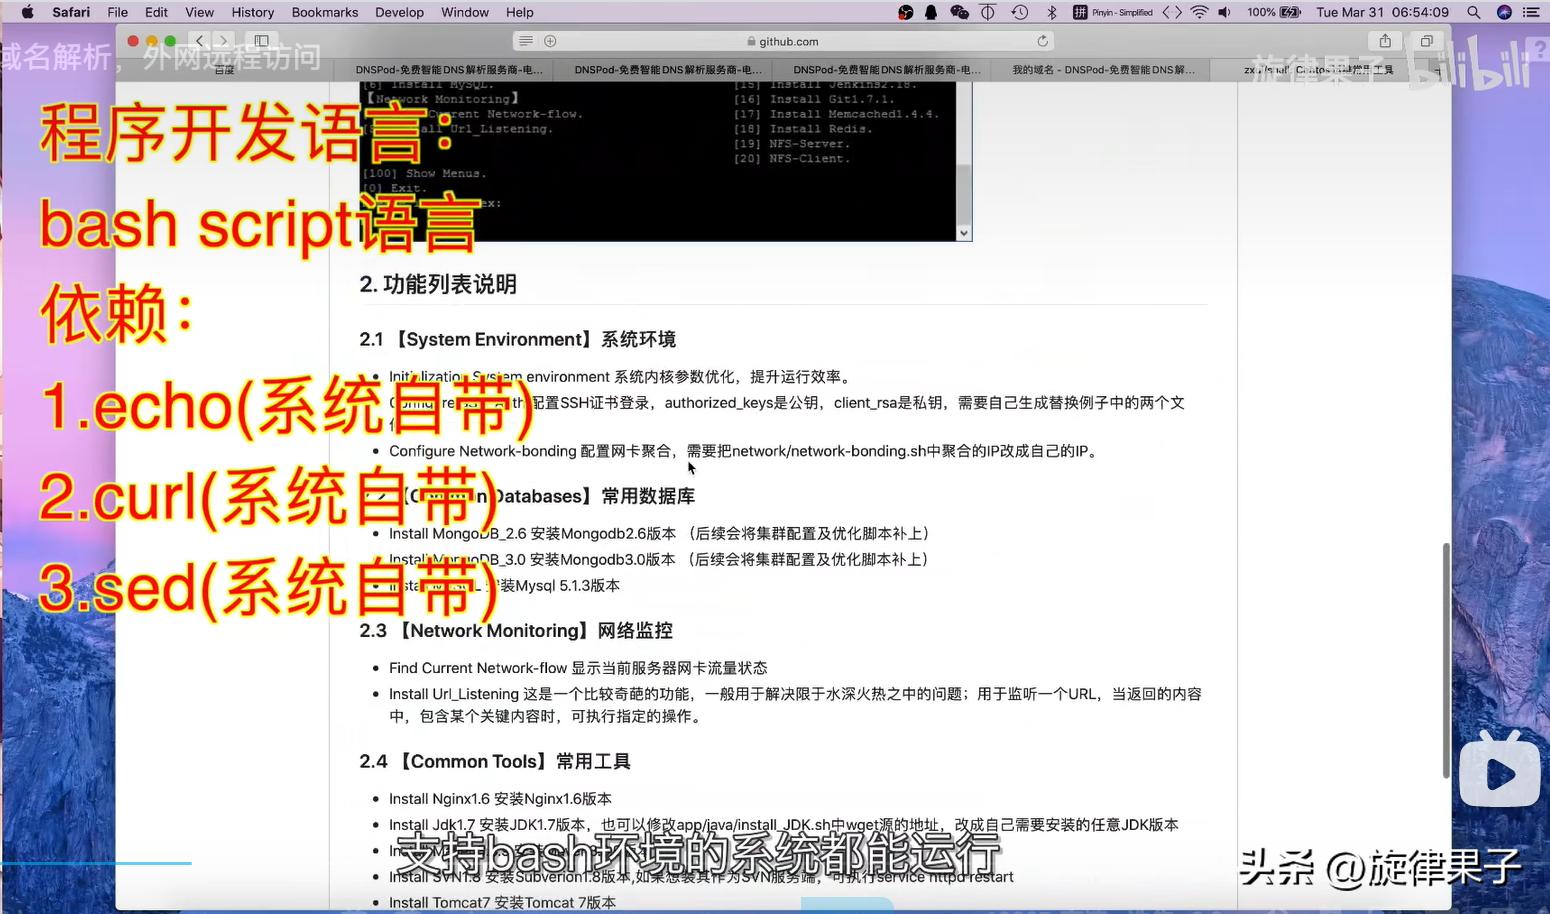The image size is (1550, 914).
Task: Open the History menu
Action: coord(252,12)
